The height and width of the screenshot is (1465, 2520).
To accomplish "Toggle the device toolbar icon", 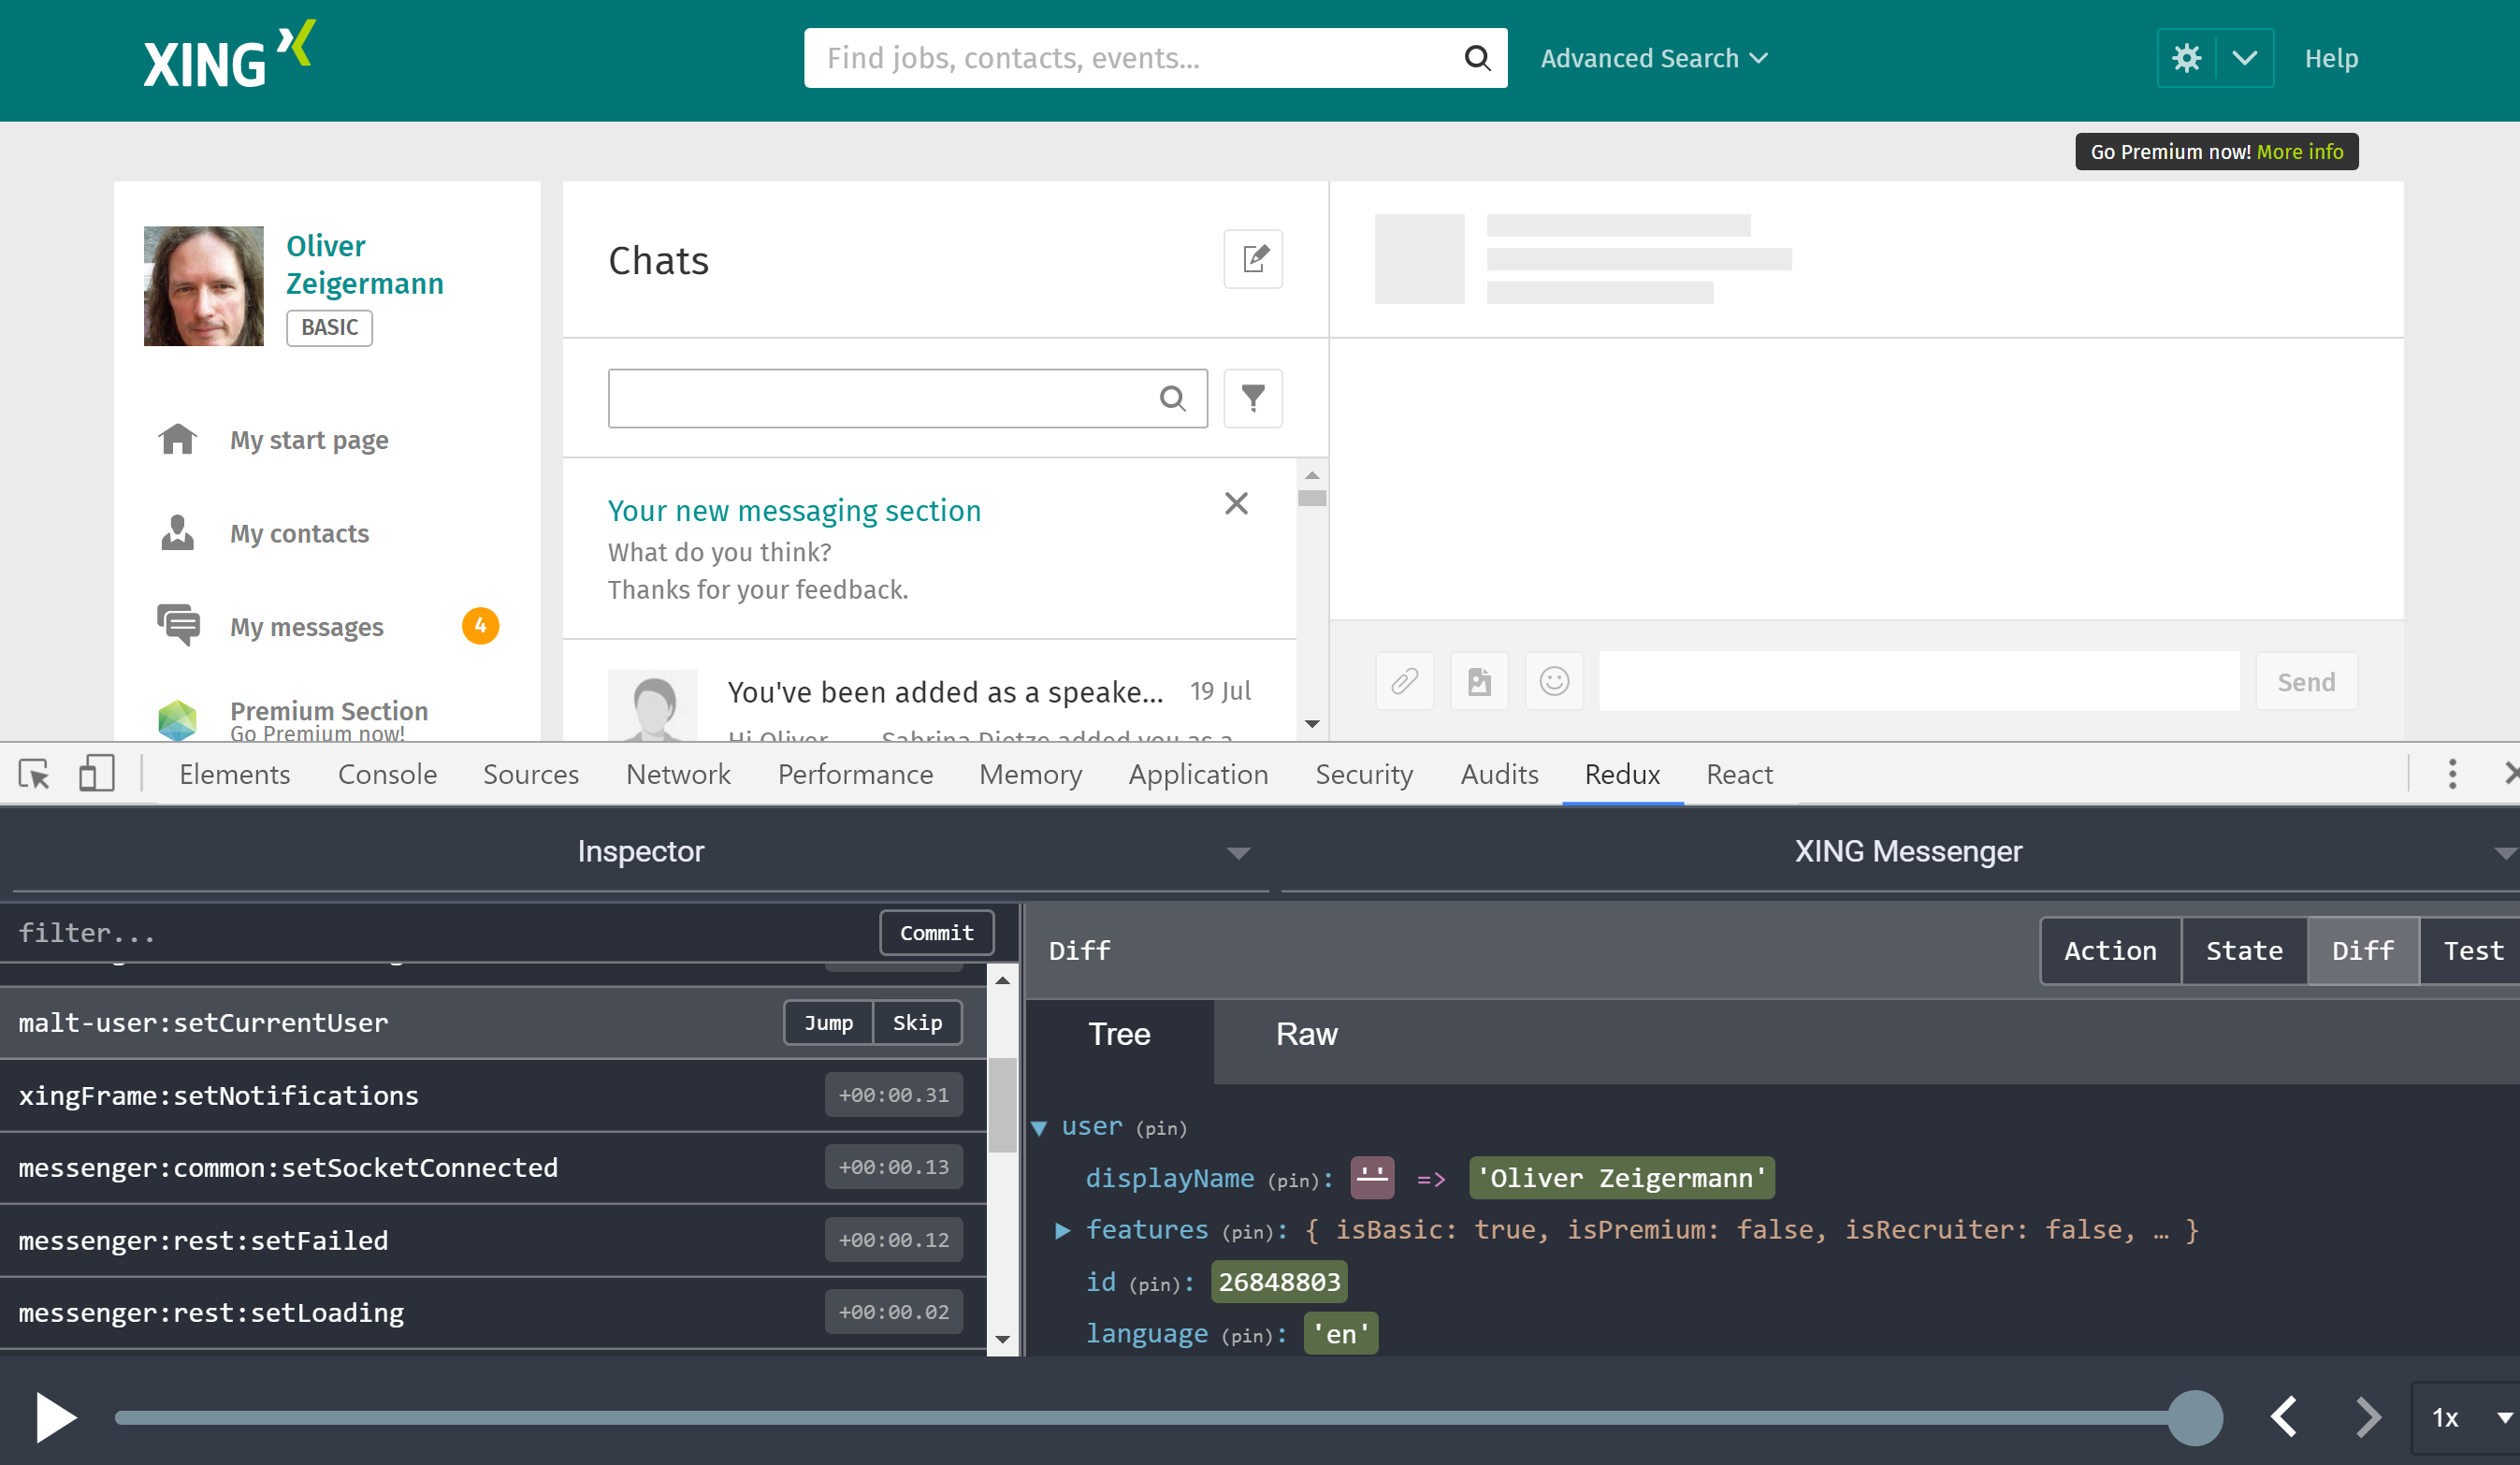I will click(x=96, y=773).
